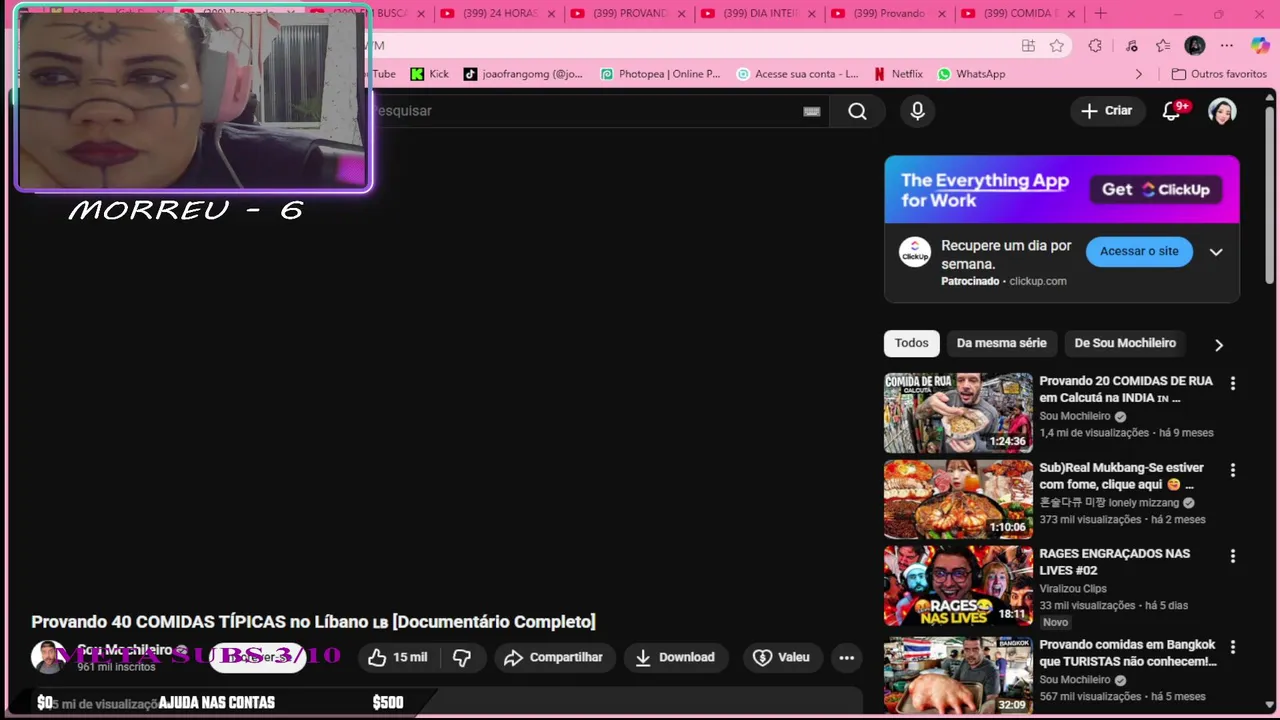
Task: Show more filter chips with right arrow
Action: point(1218,345)
